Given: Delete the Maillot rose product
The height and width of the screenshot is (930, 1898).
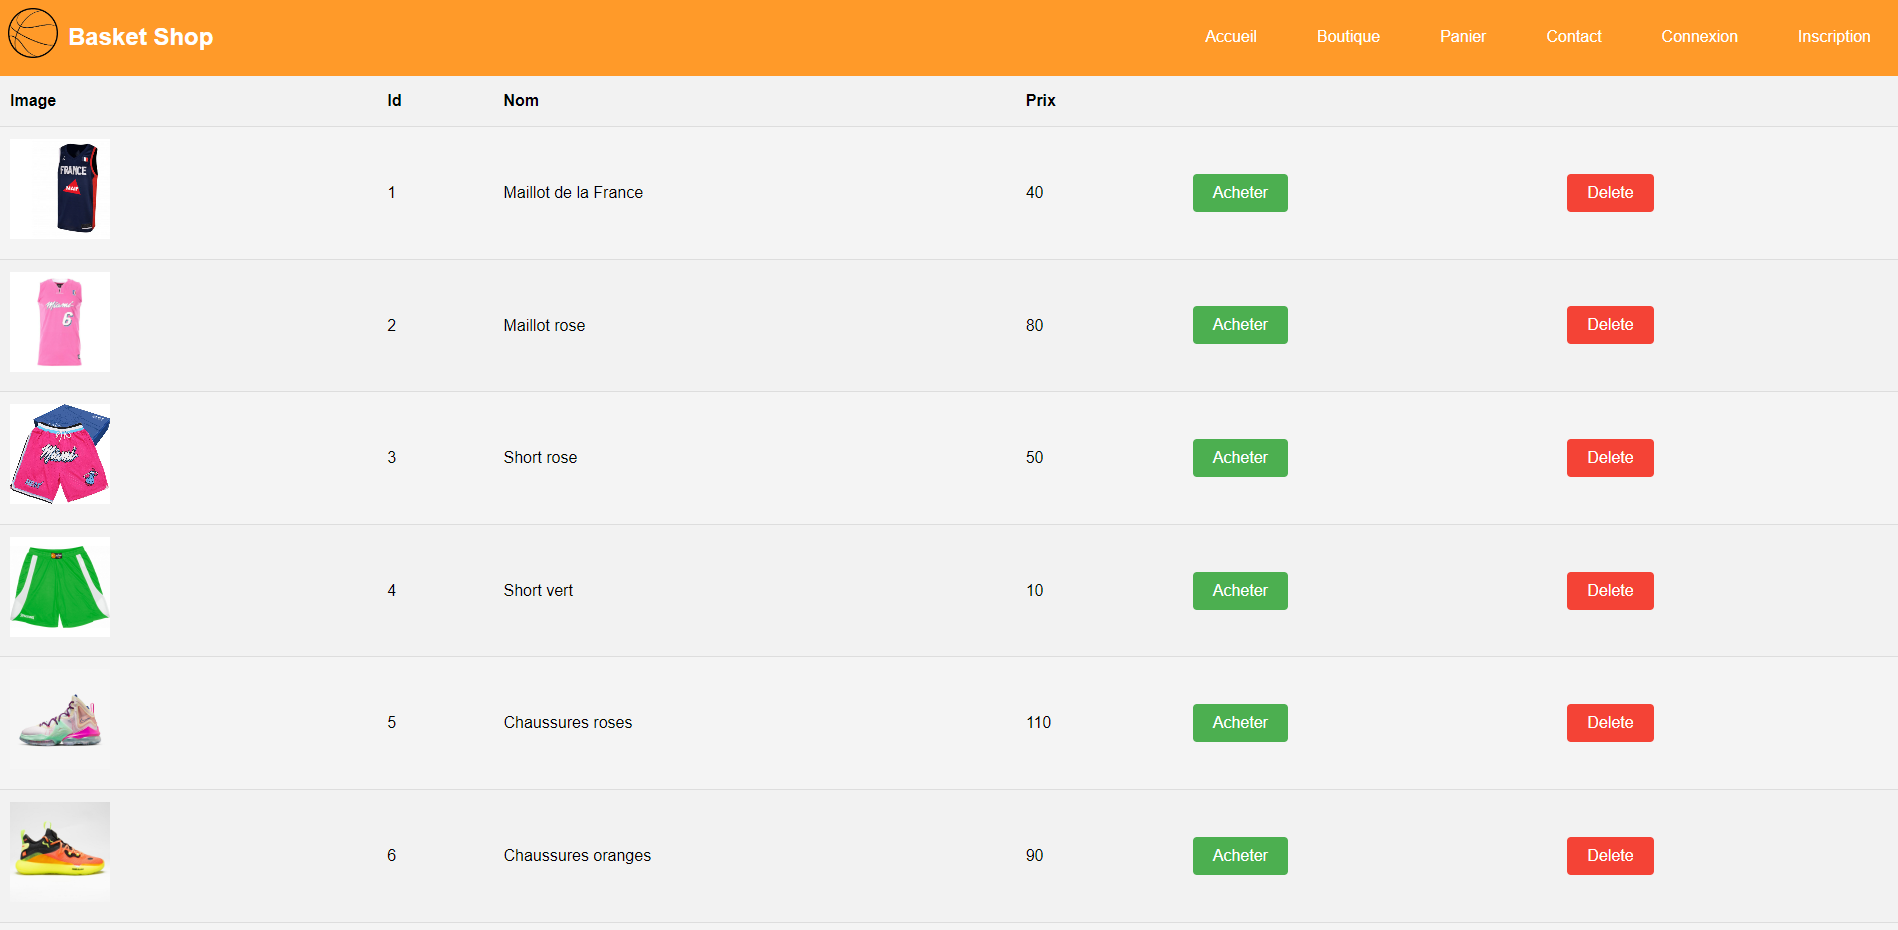Looking at the screenshot, I should coord(1610,325).
